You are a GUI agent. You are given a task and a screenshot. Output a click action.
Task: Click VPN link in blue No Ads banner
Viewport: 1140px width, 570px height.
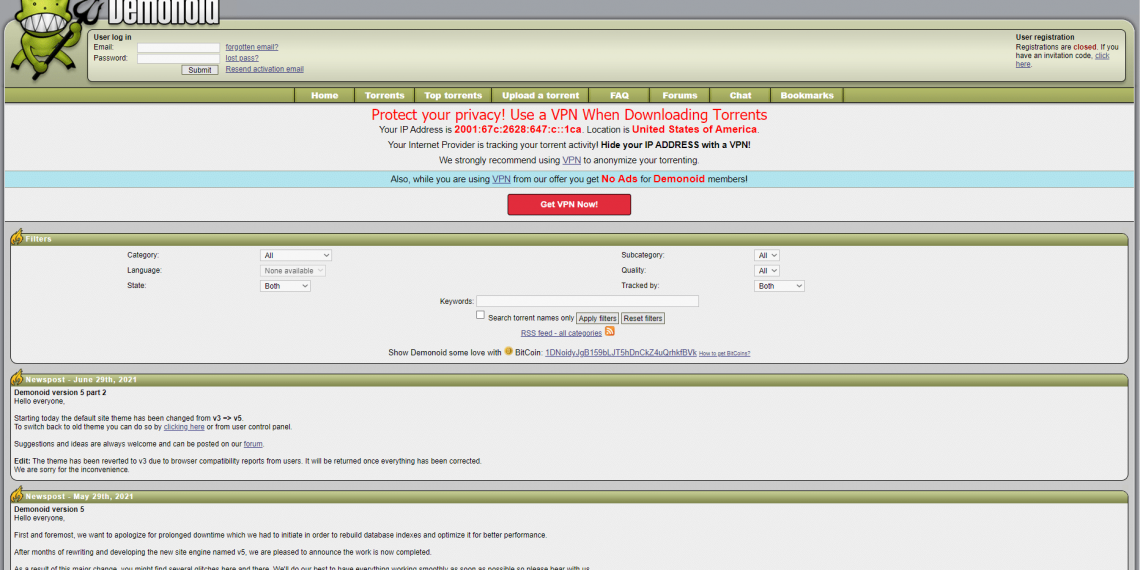(501, 179)
